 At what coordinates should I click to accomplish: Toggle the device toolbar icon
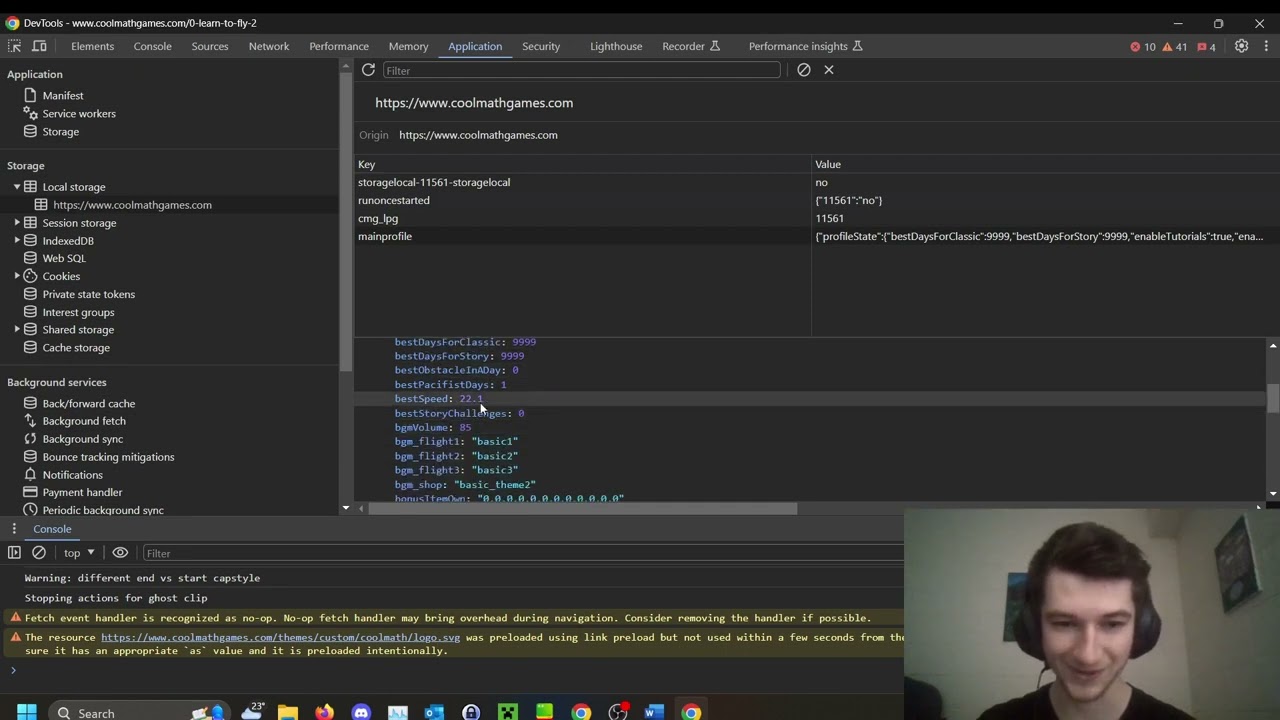coord(39,46)
